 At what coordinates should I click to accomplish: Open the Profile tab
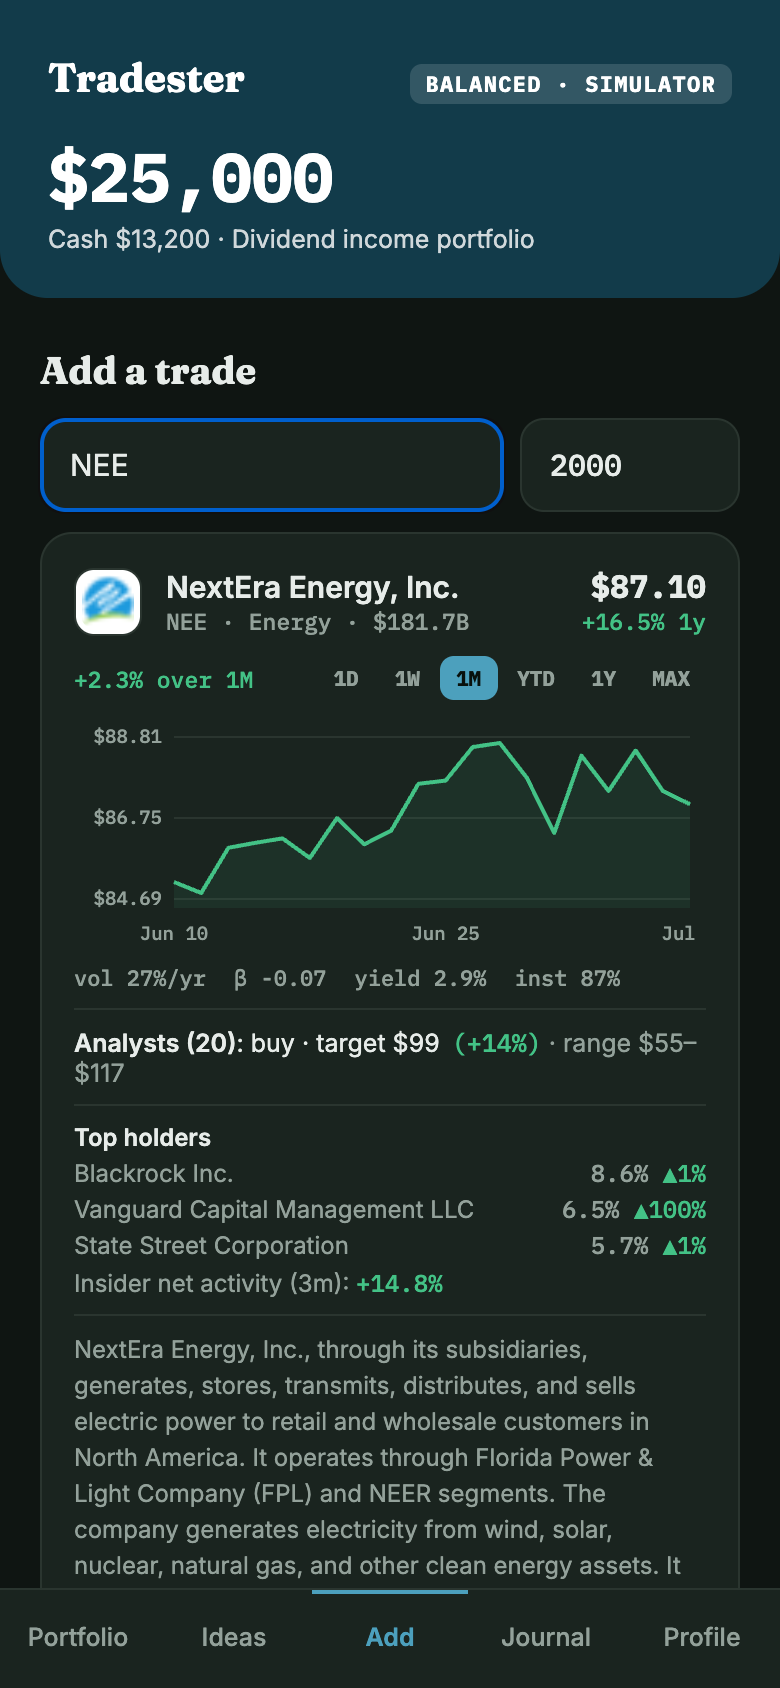pos(702,1637)
